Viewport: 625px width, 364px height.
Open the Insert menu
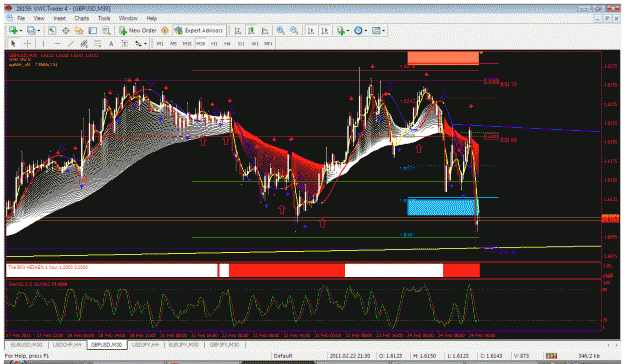(59, 18)
